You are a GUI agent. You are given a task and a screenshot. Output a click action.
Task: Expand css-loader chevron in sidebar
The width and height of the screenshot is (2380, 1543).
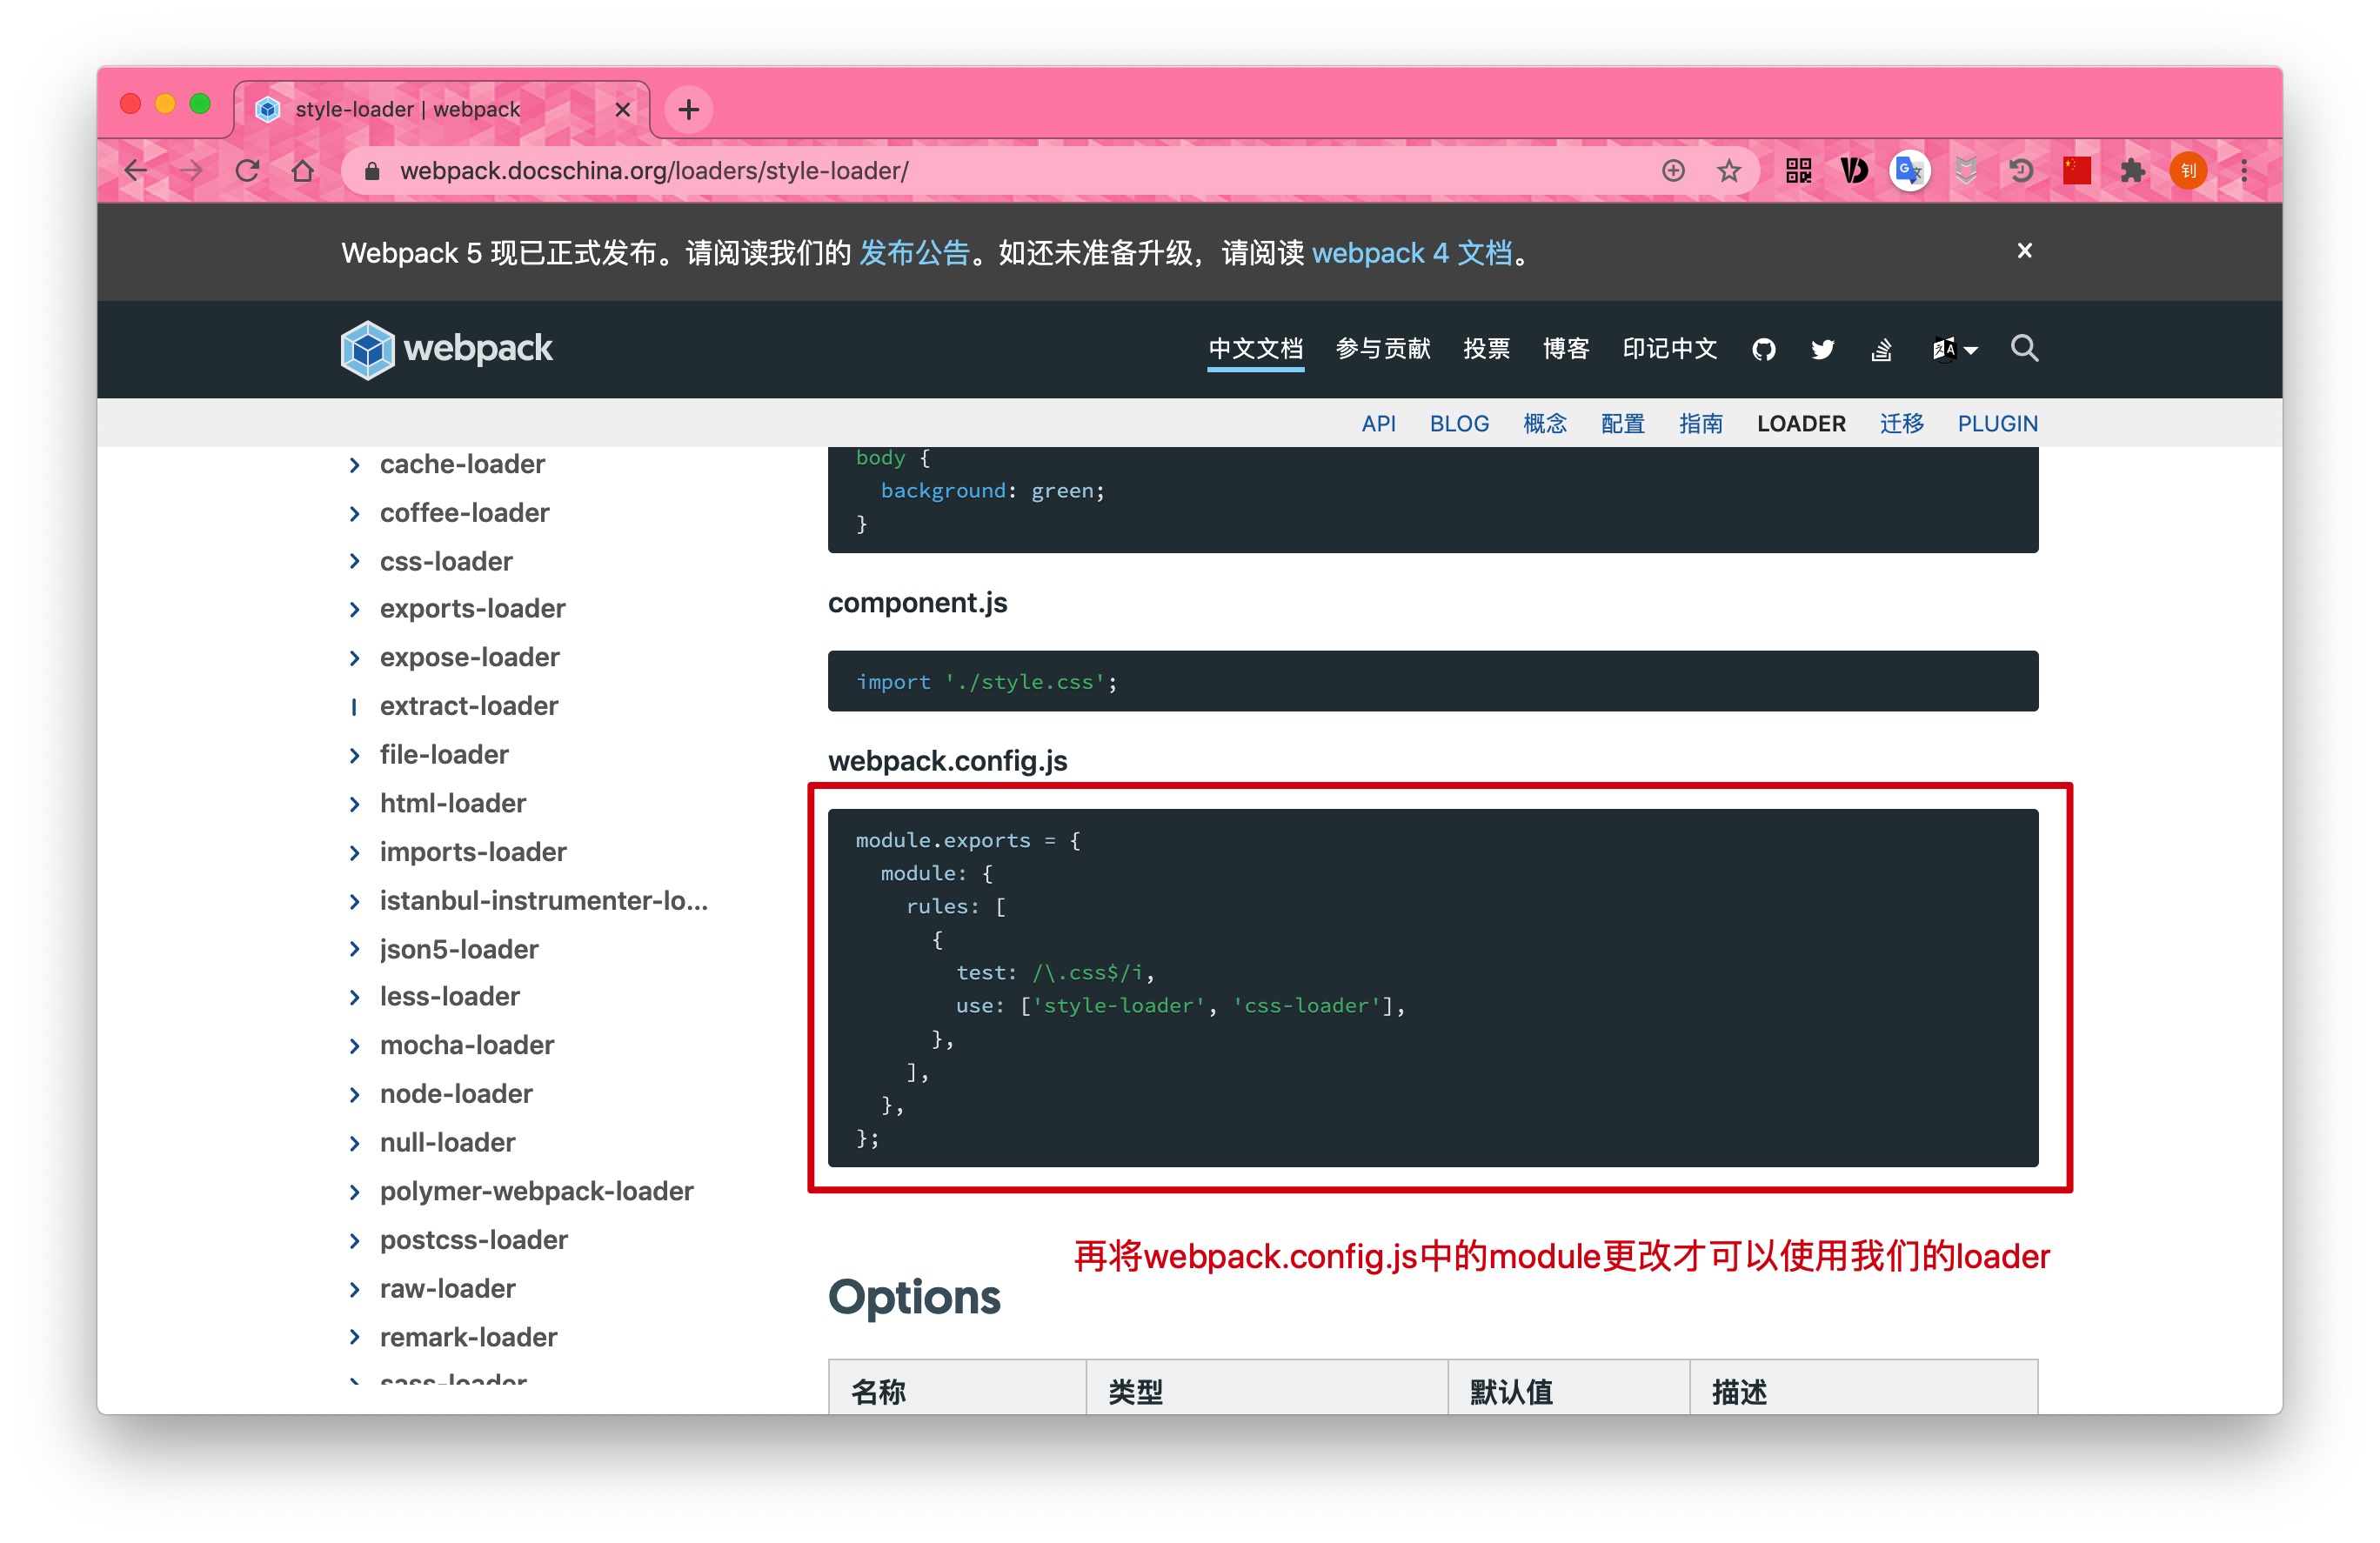(354, 562)
